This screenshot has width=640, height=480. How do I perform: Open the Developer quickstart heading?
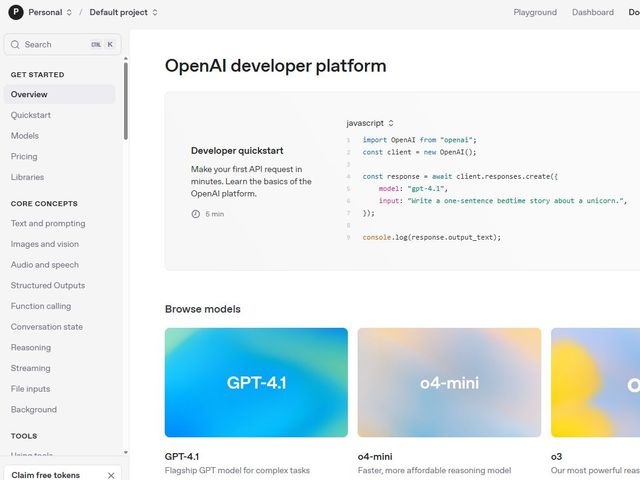(x=237, y=151)
